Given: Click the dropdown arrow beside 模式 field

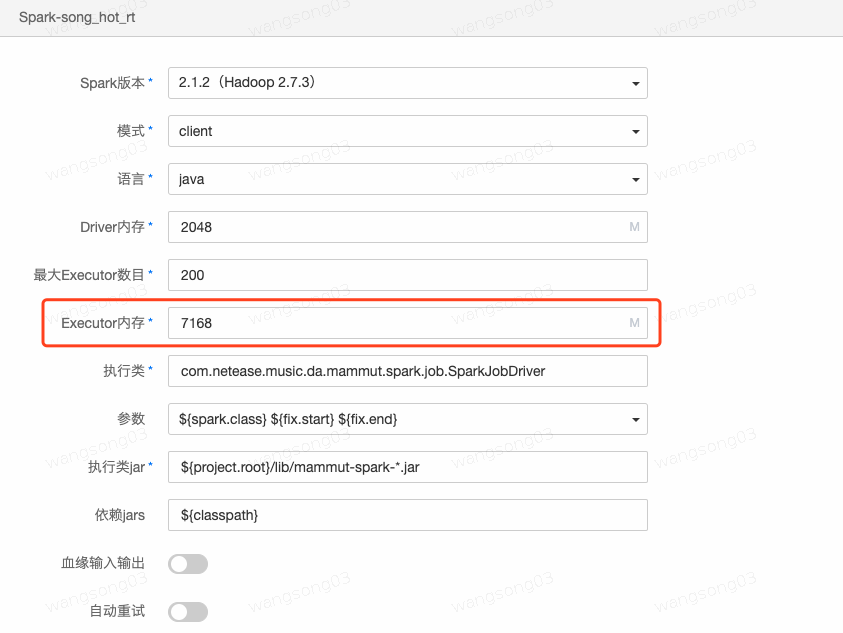Looking at the screenshot, I should (x=635, y=131).
